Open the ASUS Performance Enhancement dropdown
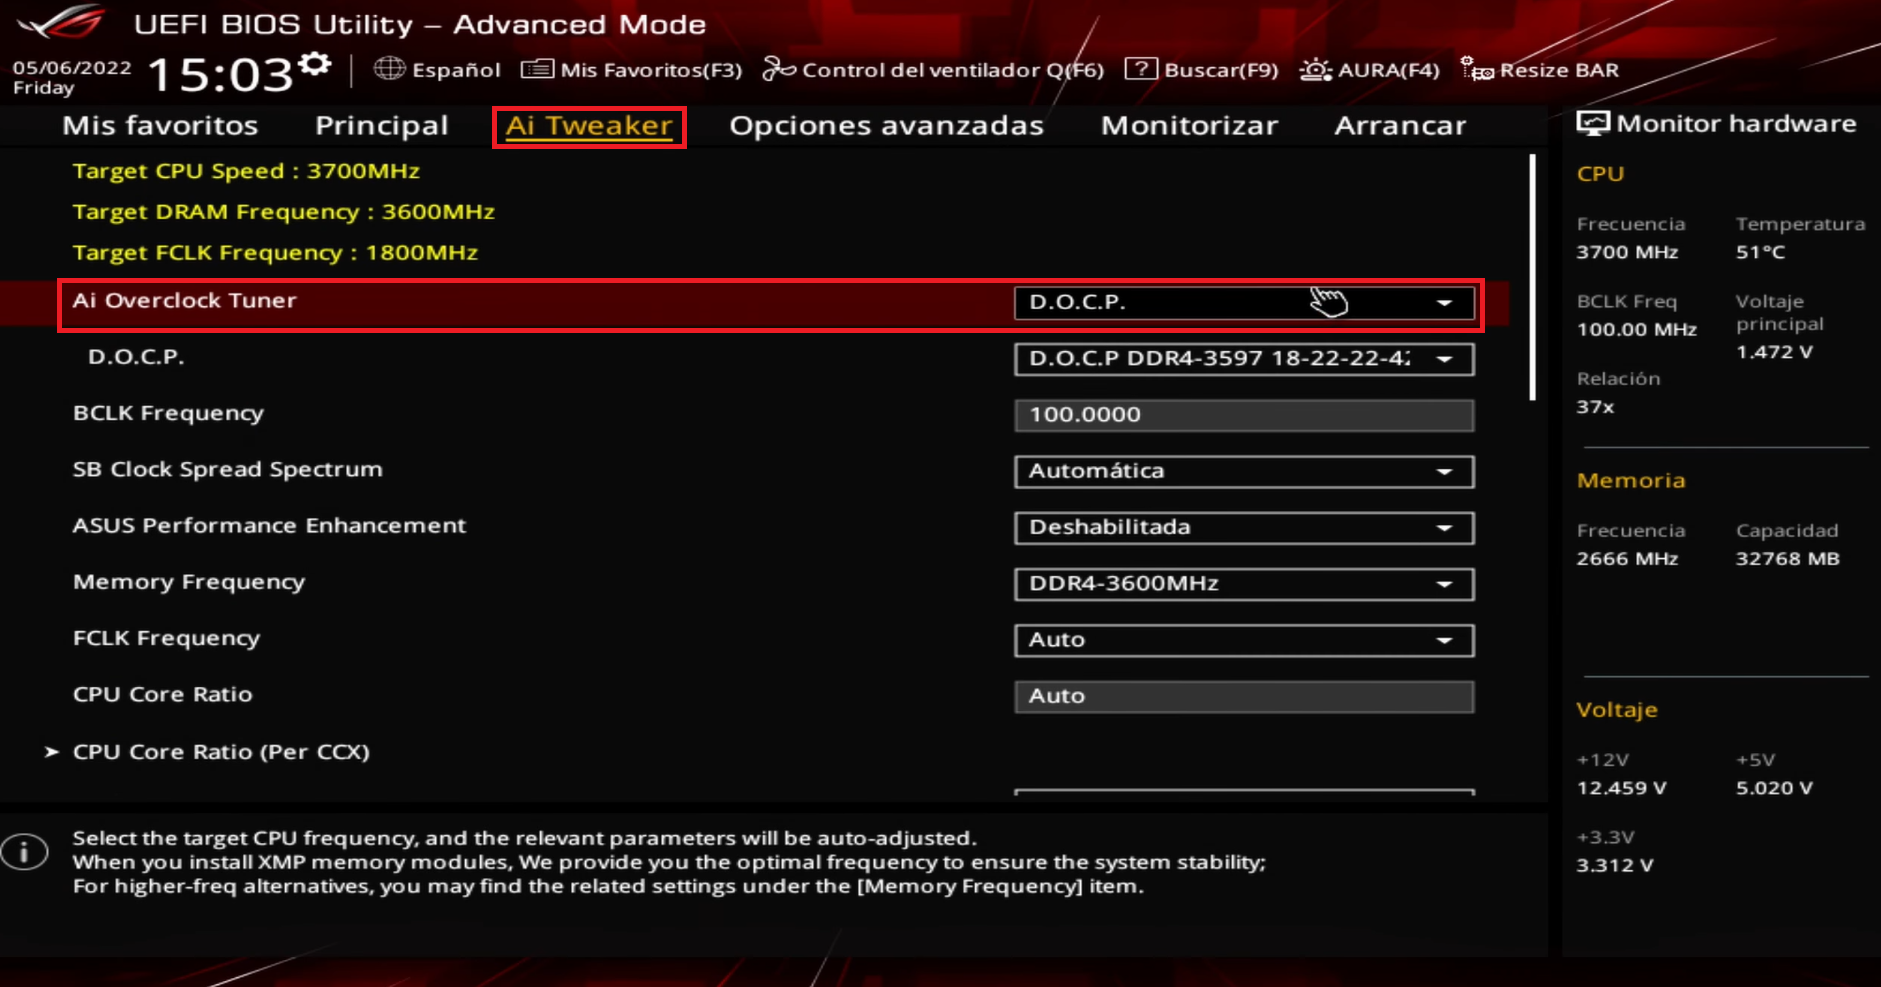Viewport: 1881px width, 987px height. 1243,528
